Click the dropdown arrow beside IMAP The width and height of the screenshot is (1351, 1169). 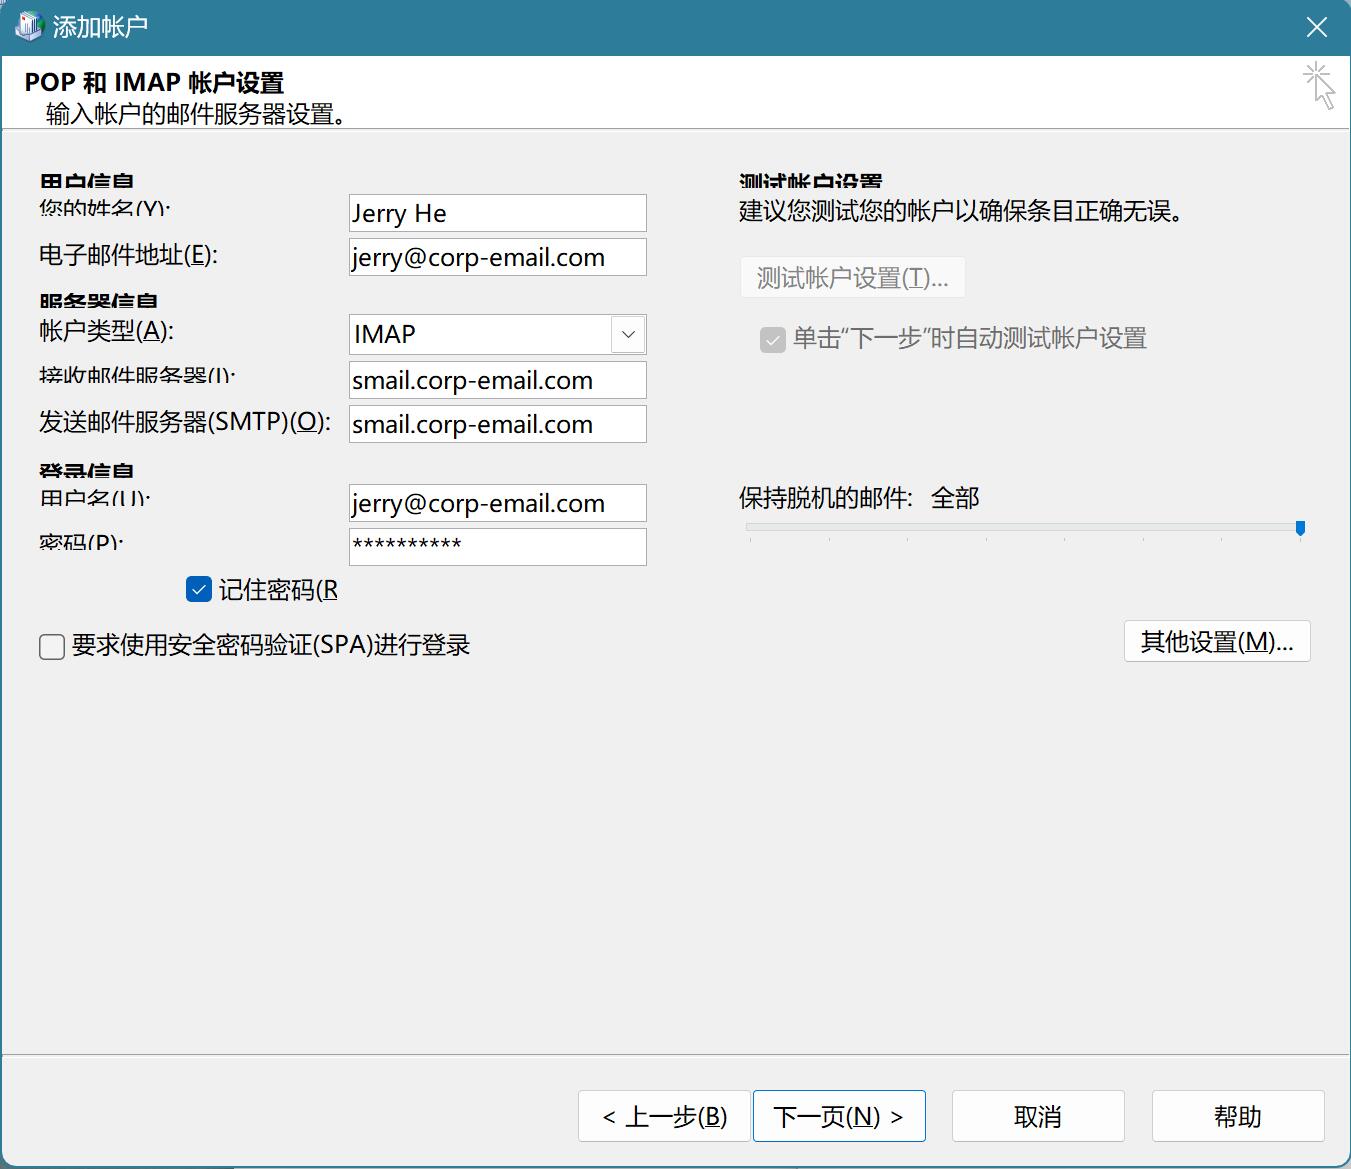point(628,334)
